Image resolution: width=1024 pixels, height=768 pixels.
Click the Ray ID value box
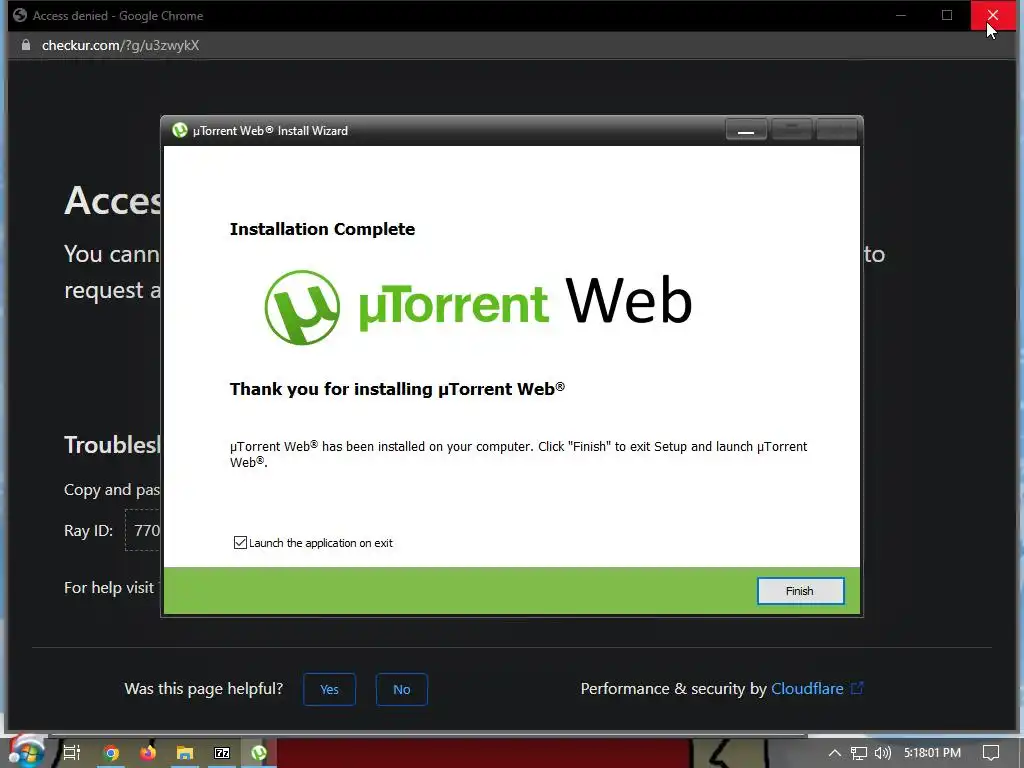tap(143, 530)
